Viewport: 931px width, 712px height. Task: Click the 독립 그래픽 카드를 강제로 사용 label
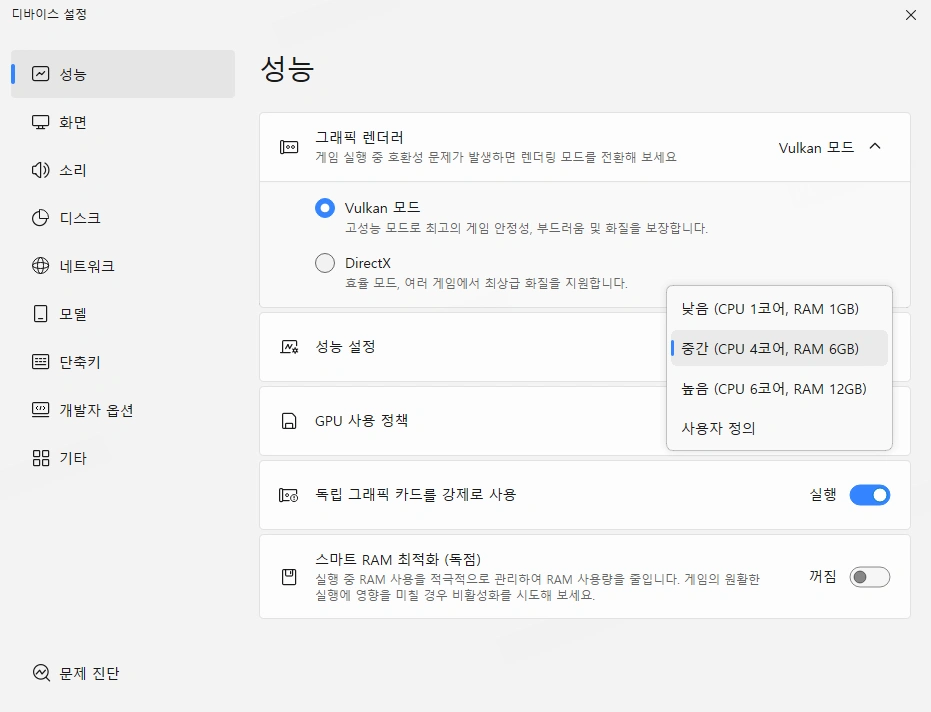pyautogui.click(x=416, y=494)
